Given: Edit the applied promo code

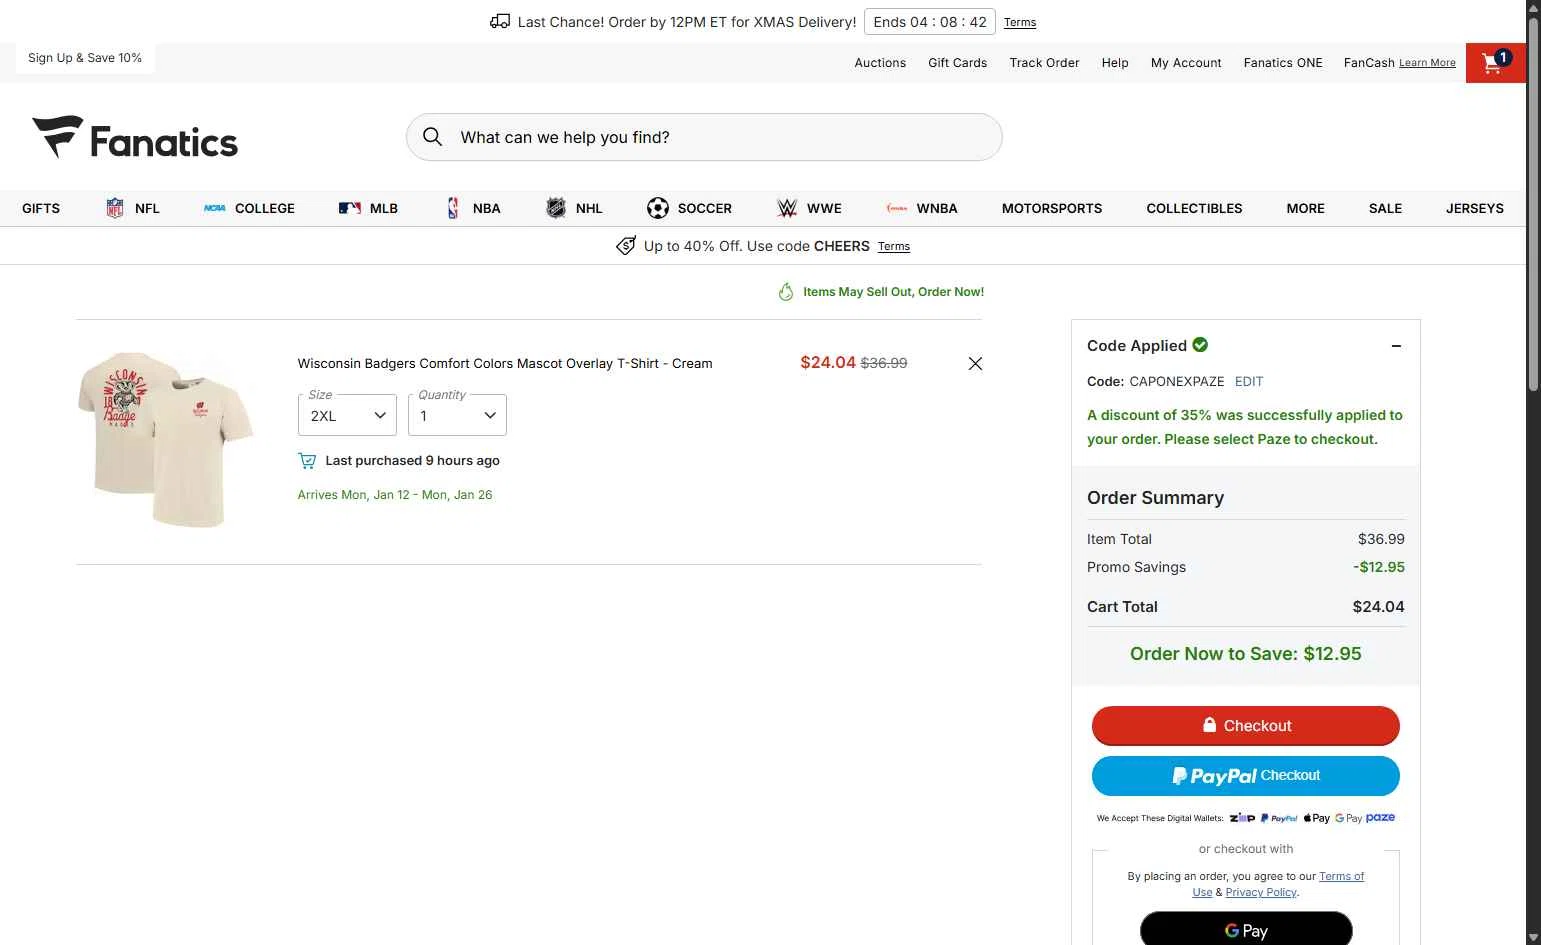Looking at the screenshot, I should coord(1248,381).
